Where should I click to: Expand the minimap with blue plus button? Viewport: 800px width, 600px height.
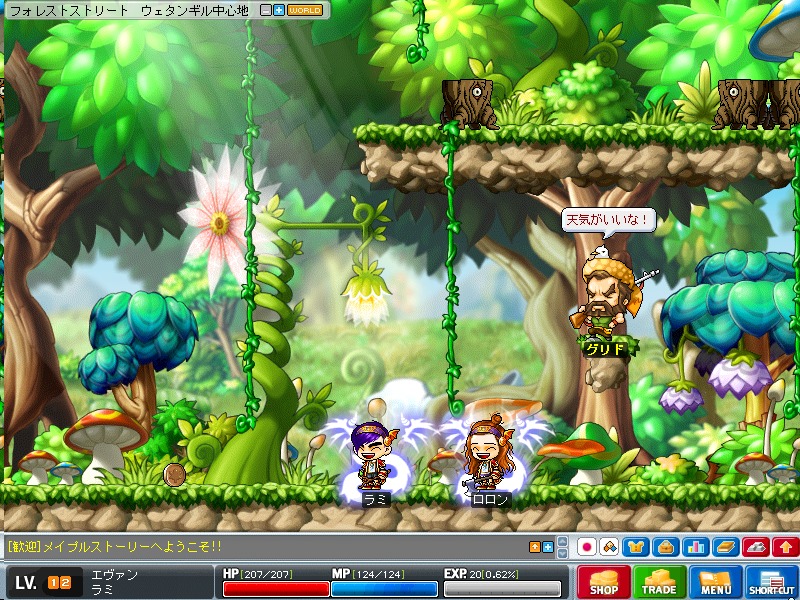(x=279, y=10)
